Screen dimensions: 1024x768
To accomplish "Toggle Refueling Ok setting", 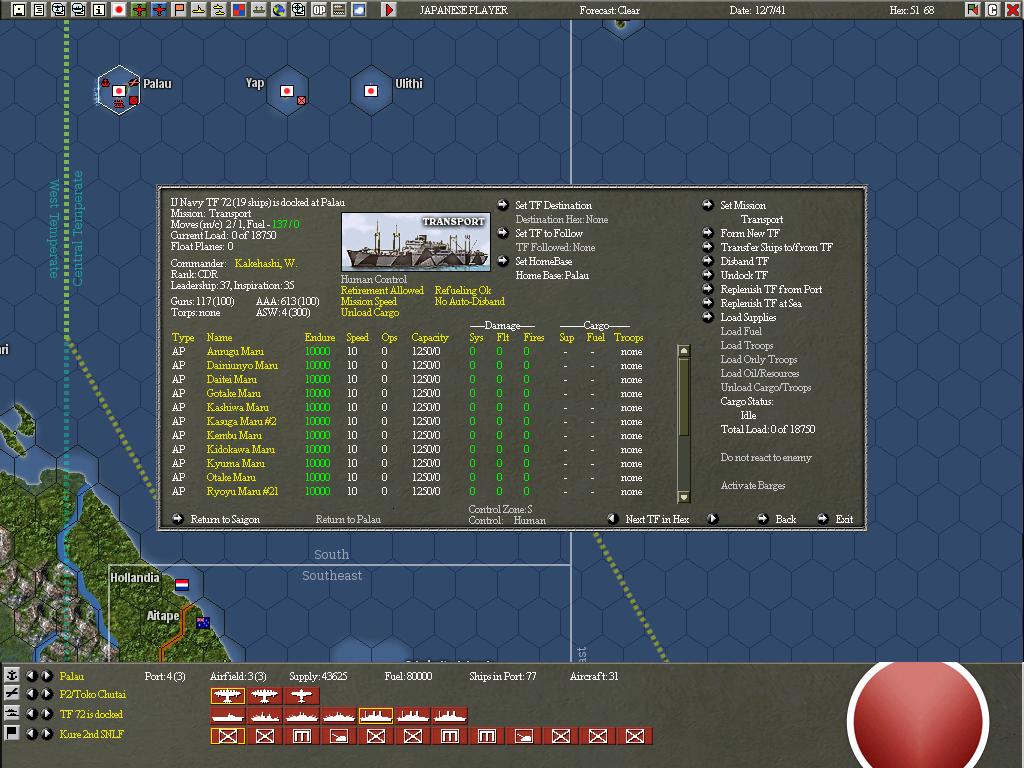I will point(463,290).
